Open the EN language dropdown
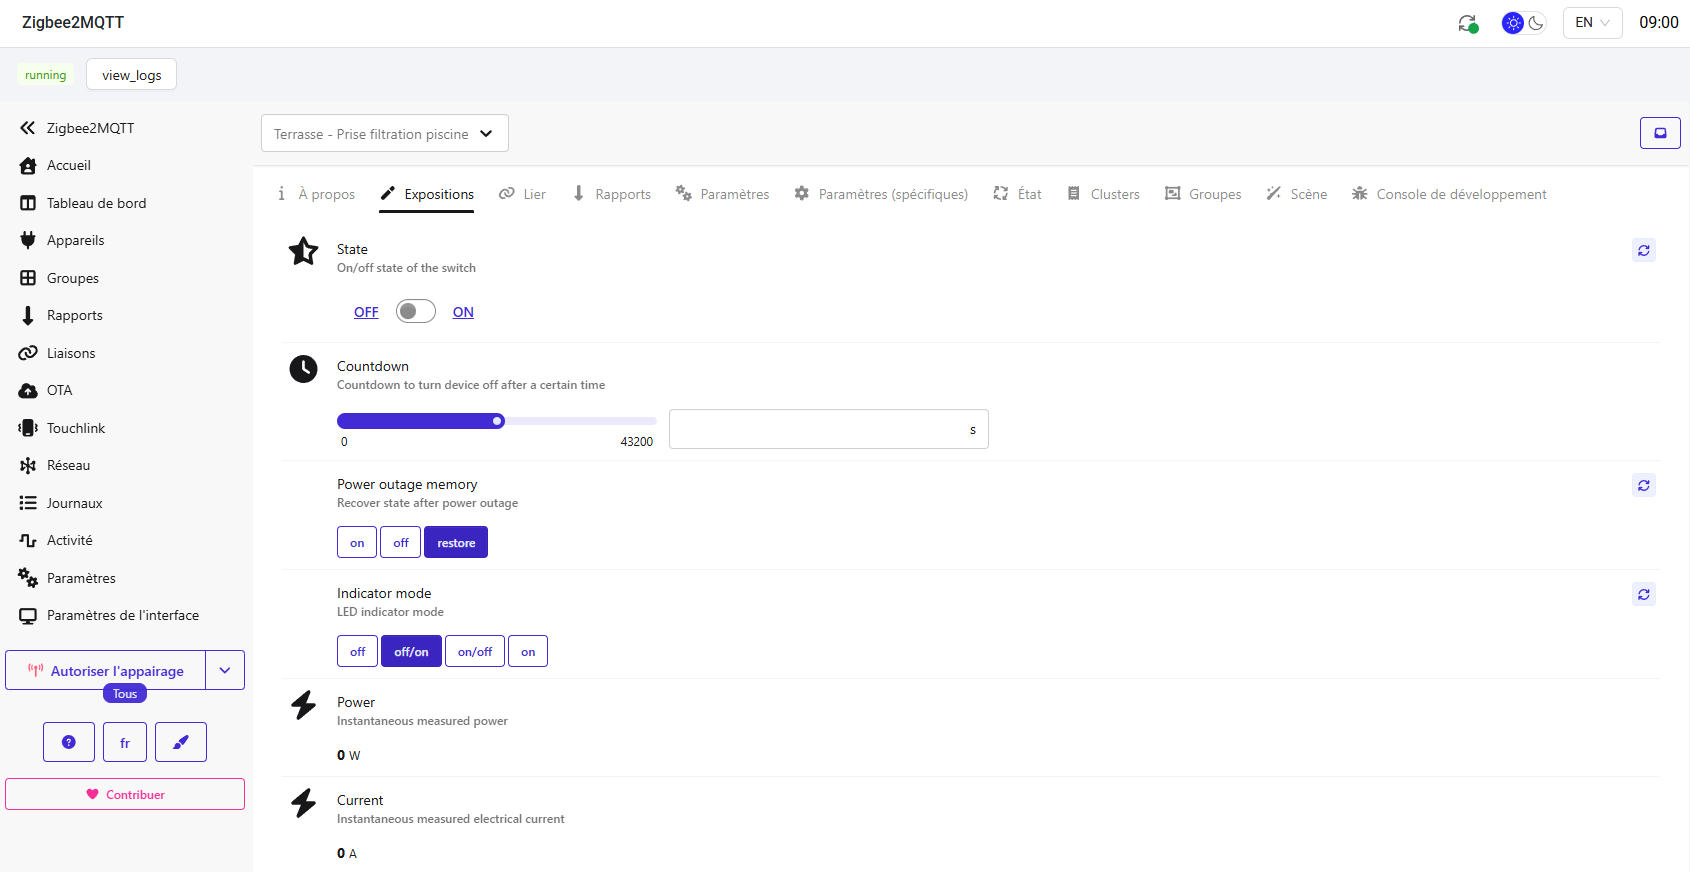This screenshot has height=872, width=1690. (1592, 23)
